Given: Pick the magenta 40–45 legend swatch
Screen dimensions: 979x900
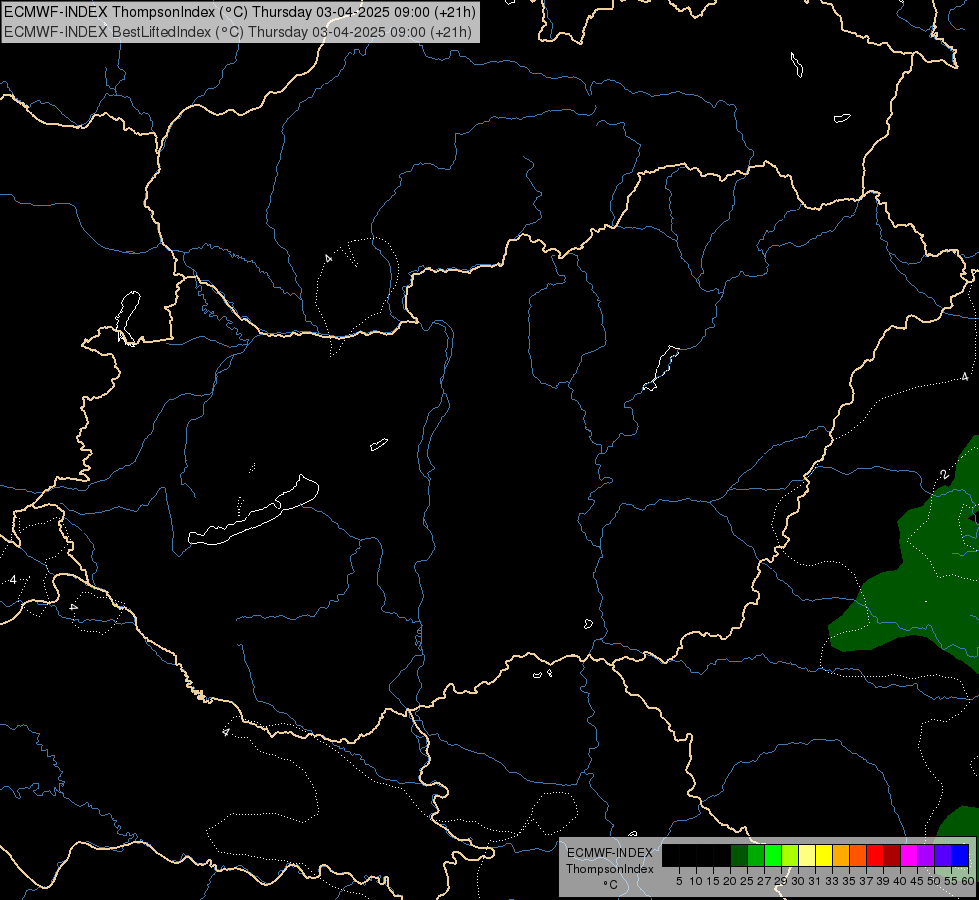Looking at the screenshot, I should (x=909, y=855).
